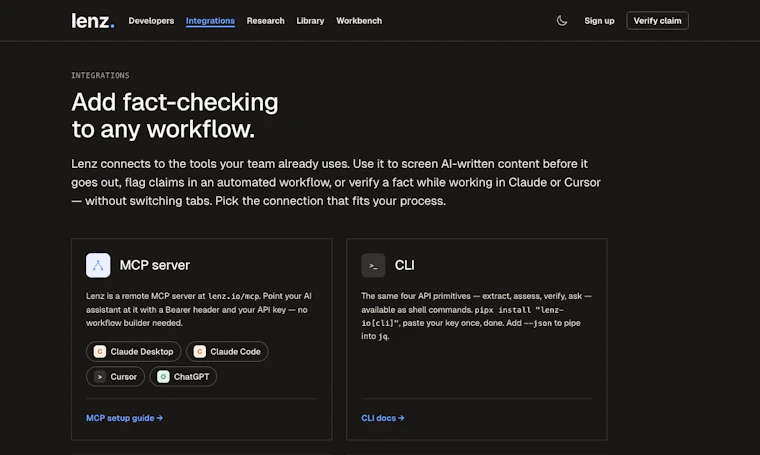
Task: Toggle dark mode moon icon
Action: click(x=562, y=21)
